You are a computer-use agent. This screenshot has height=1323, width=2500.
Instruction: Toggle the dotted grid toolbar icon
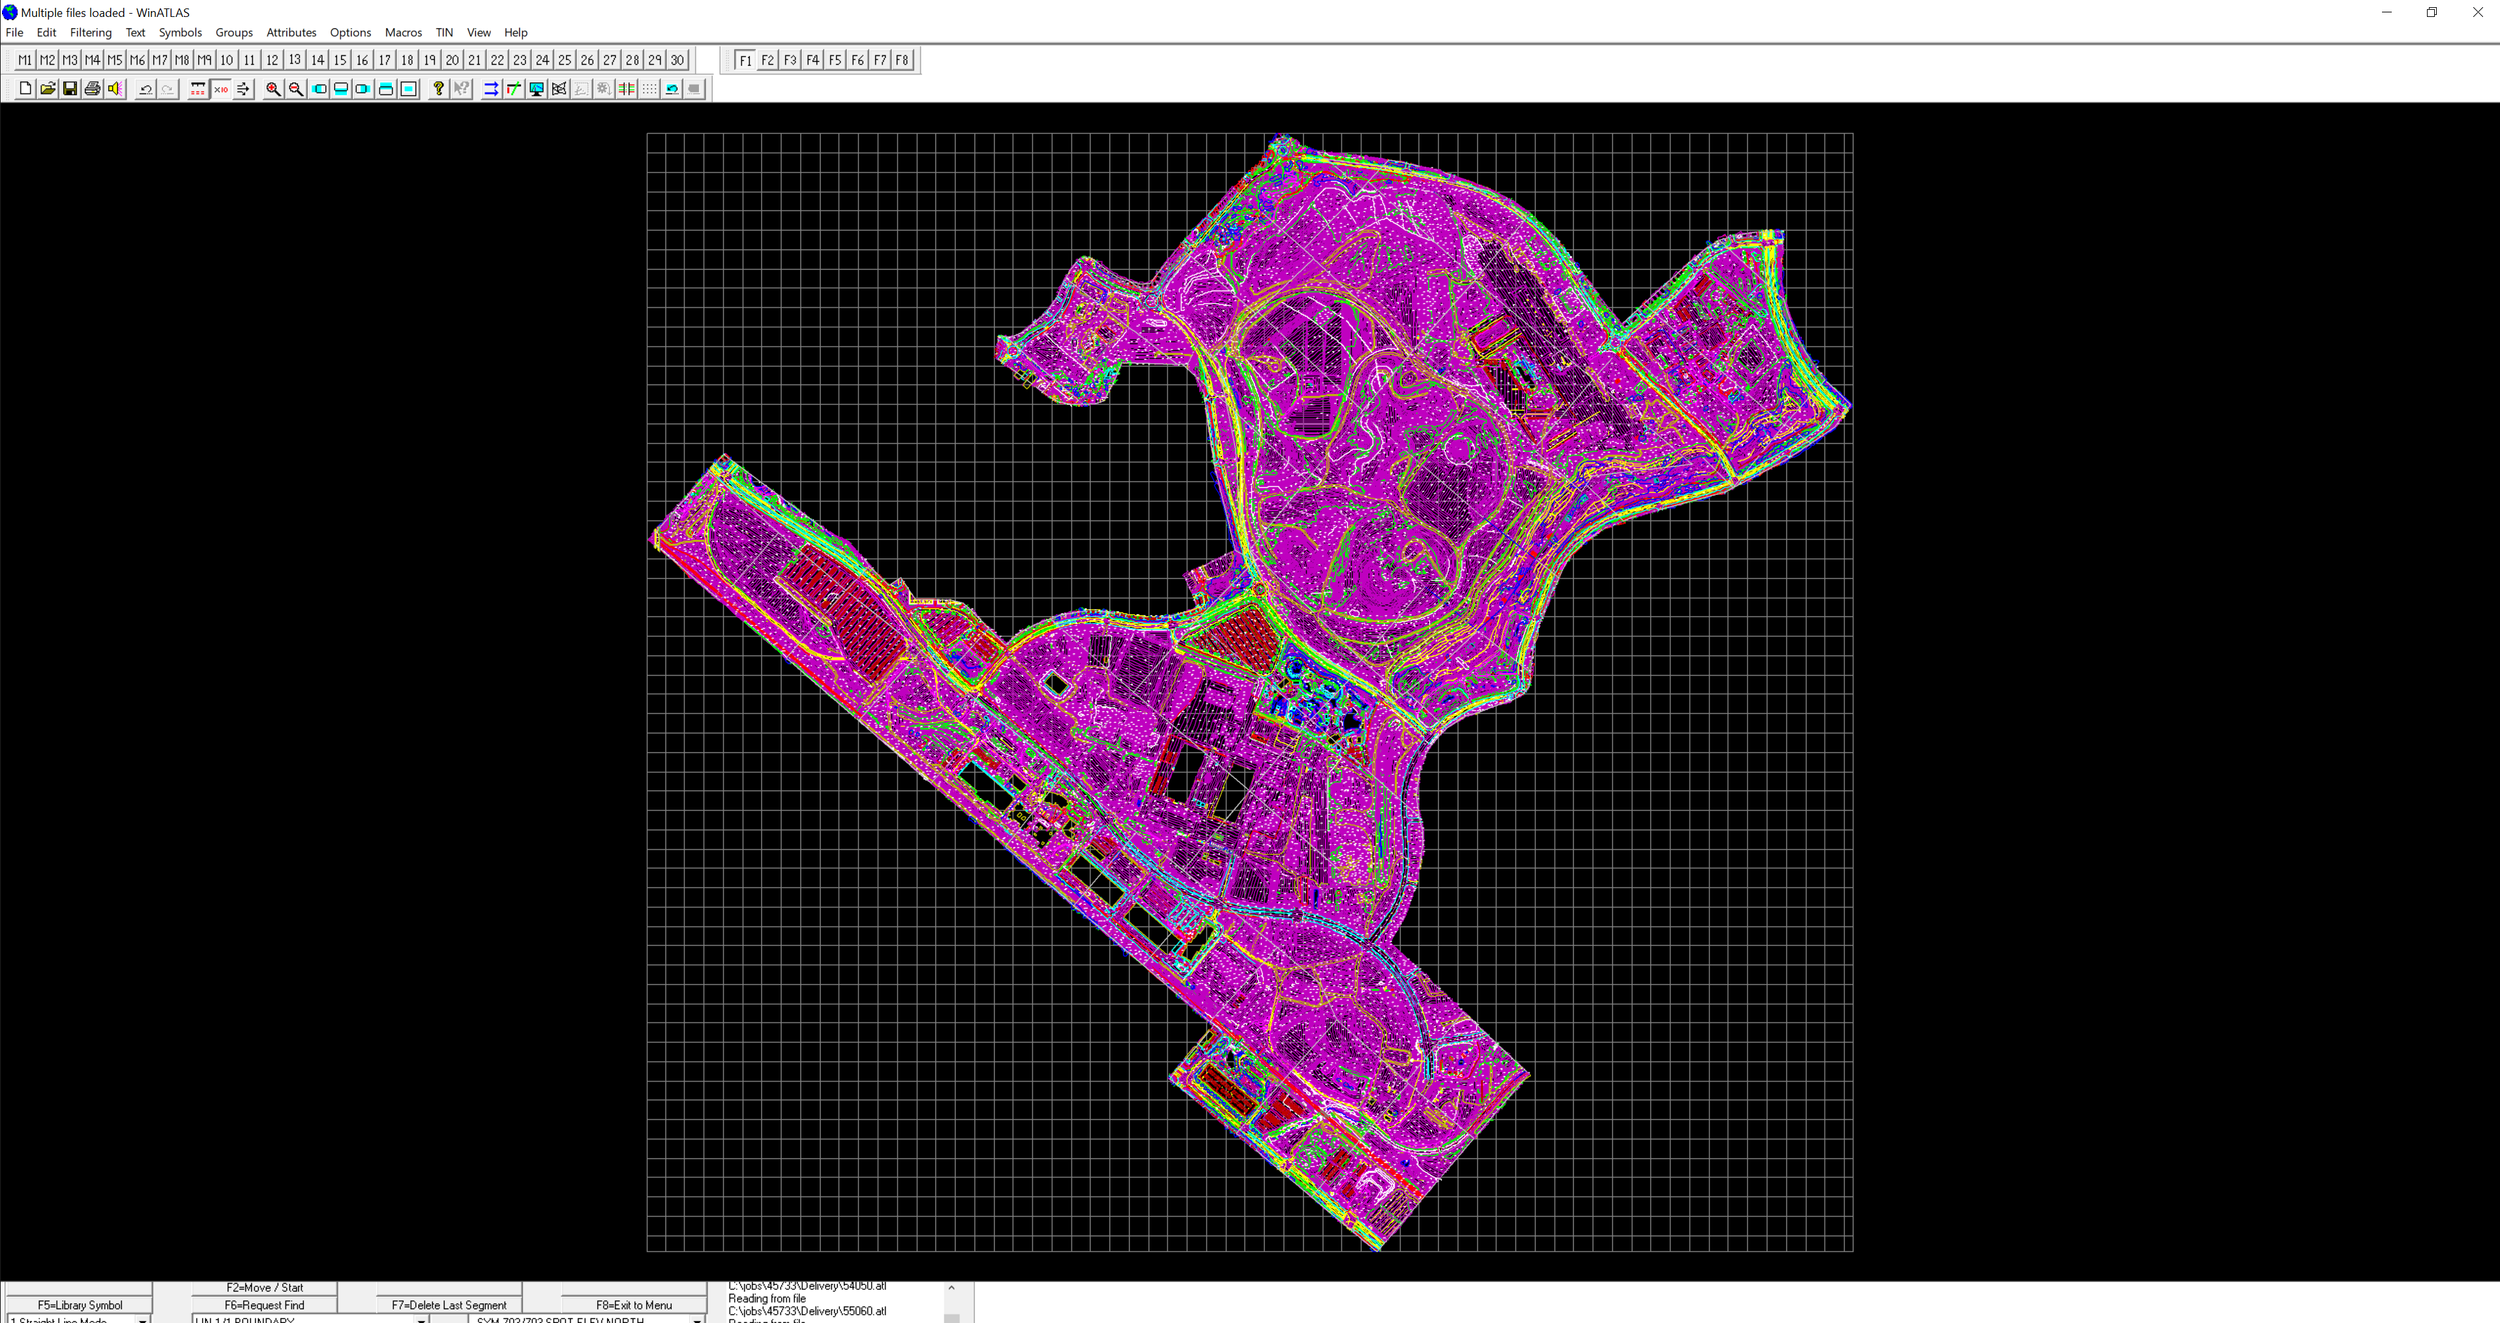pos(650,89)
